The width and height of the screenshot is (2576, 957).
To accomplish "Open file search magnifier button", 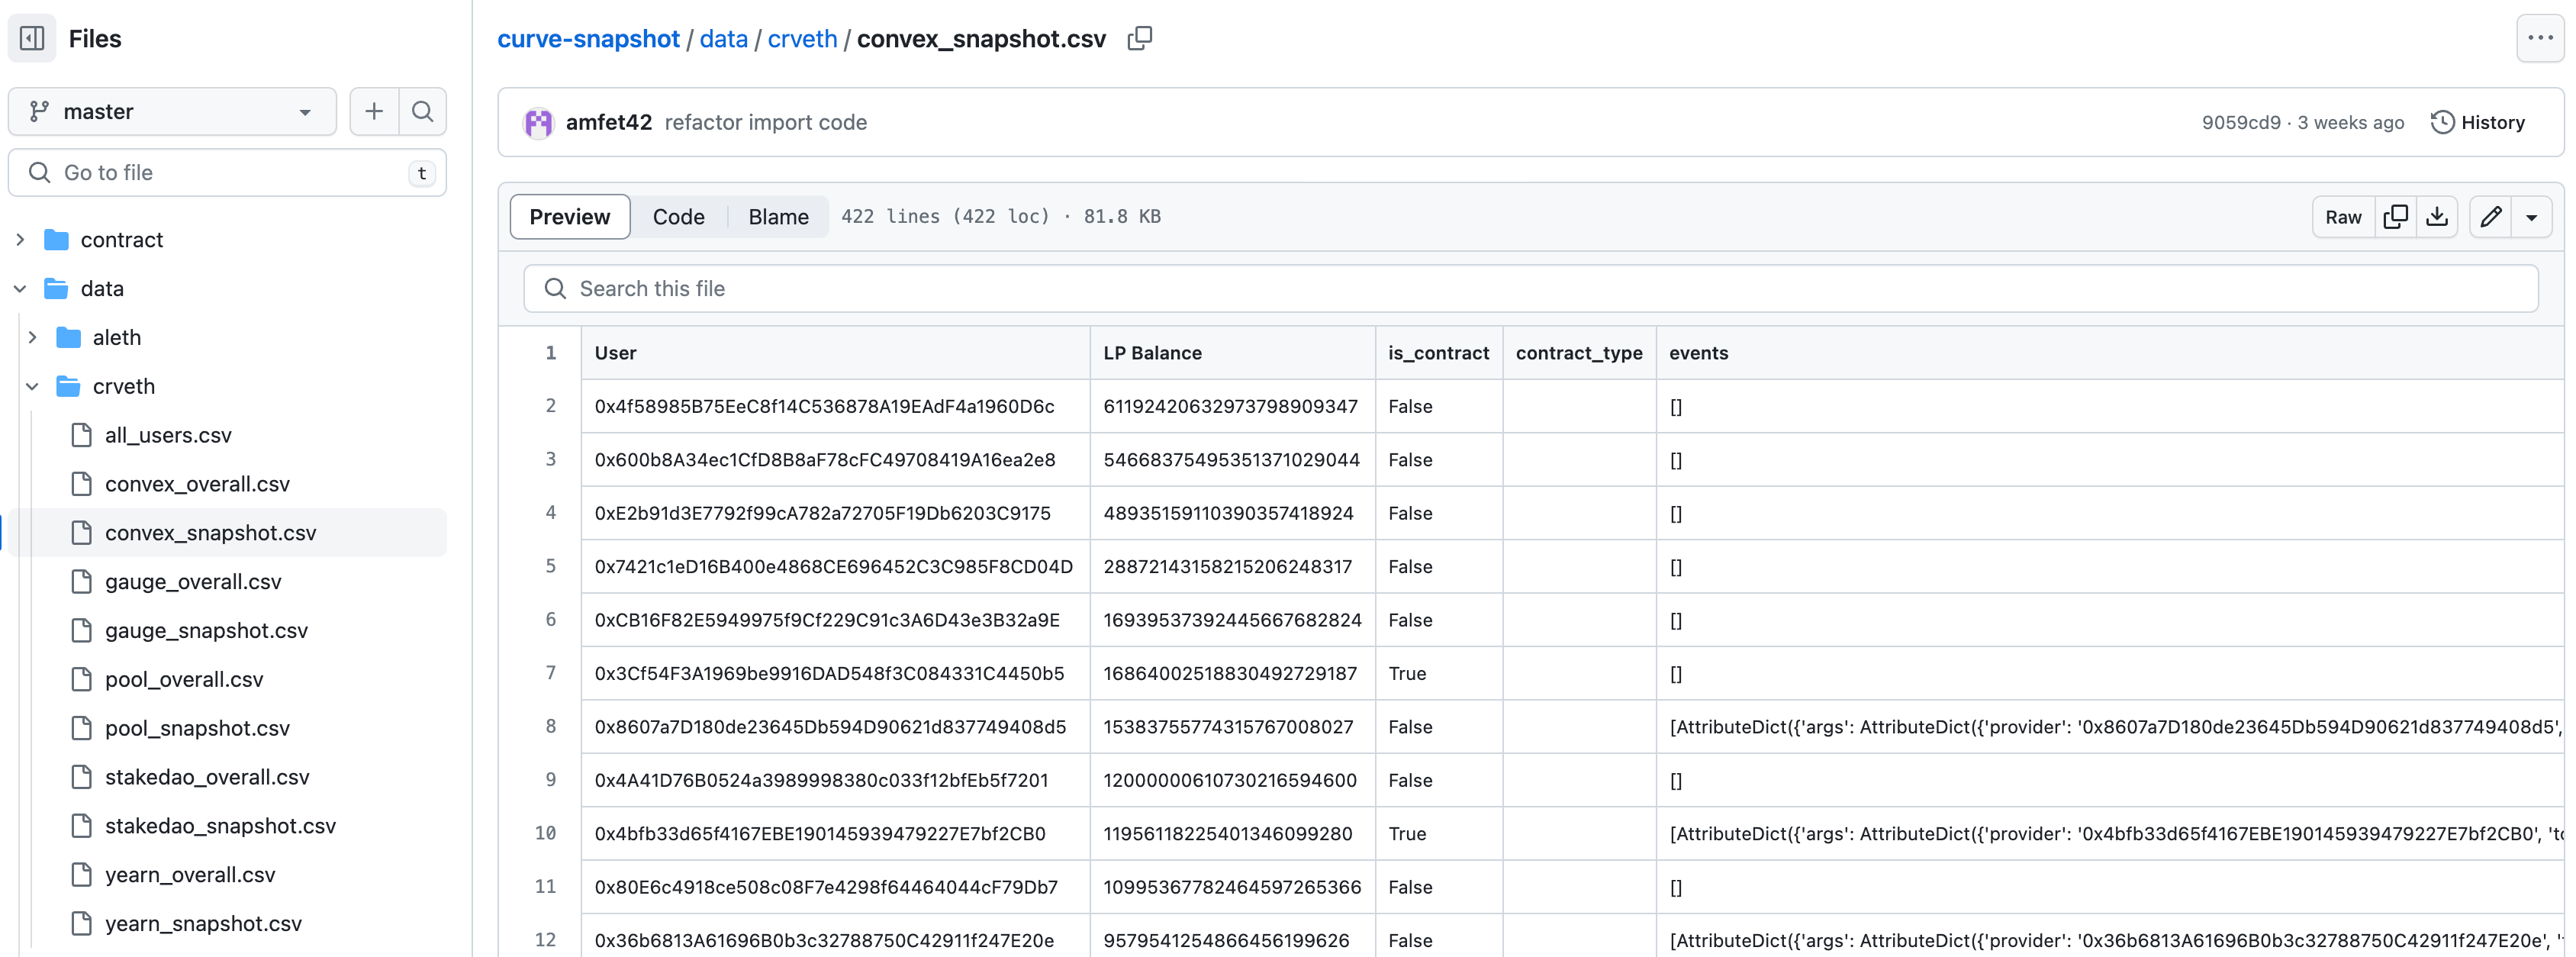I will (x=422, y=111).
